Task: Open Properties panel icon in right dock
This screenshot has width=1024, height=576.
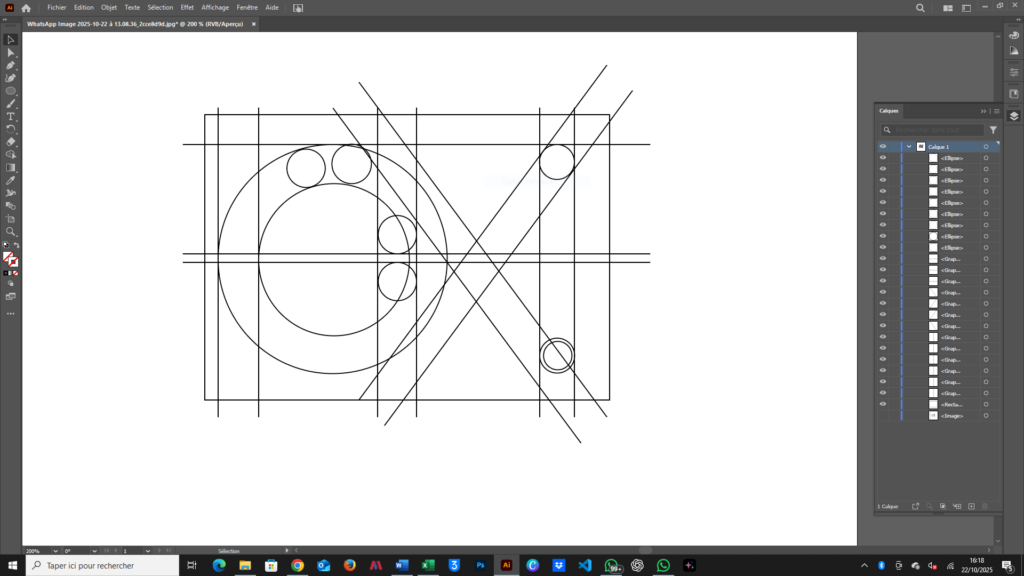Action: [x=1014, y=72]
